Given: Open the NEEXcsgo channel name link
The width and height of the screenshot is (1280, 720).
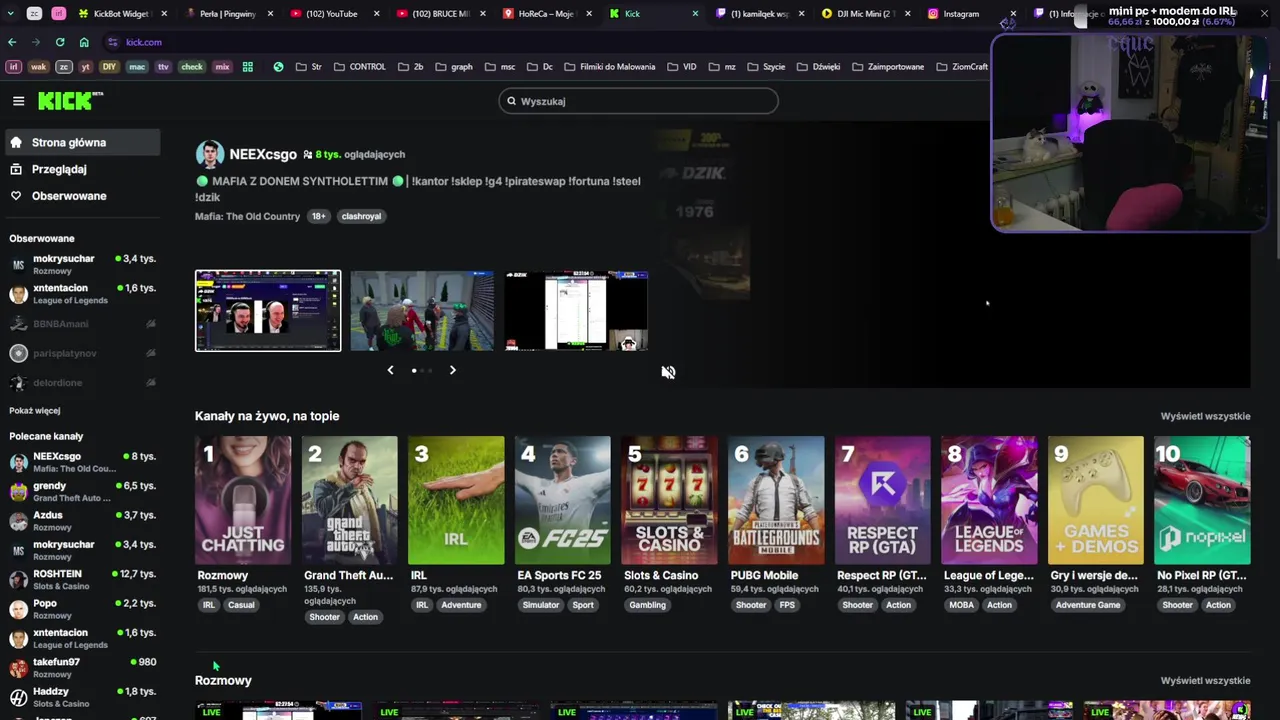Looking at the screenshot, I should [263, 154].
